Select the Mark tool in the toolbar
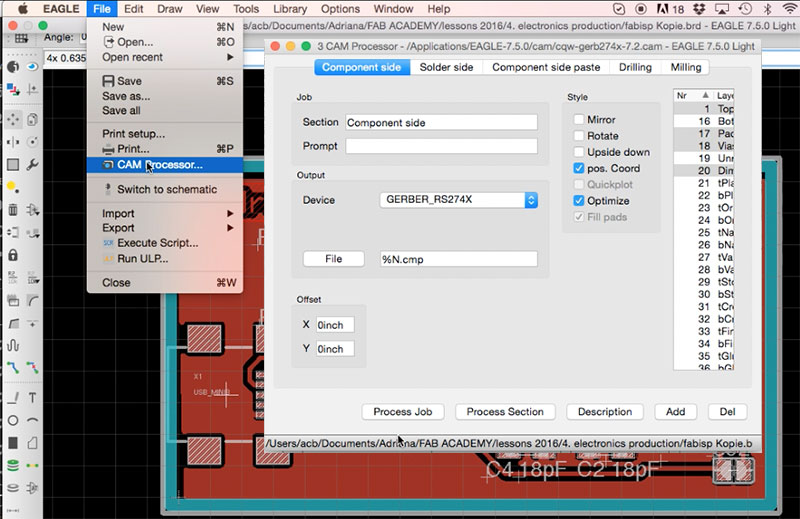The width and height of the screenshot is (800, 519). click(32, 90)
